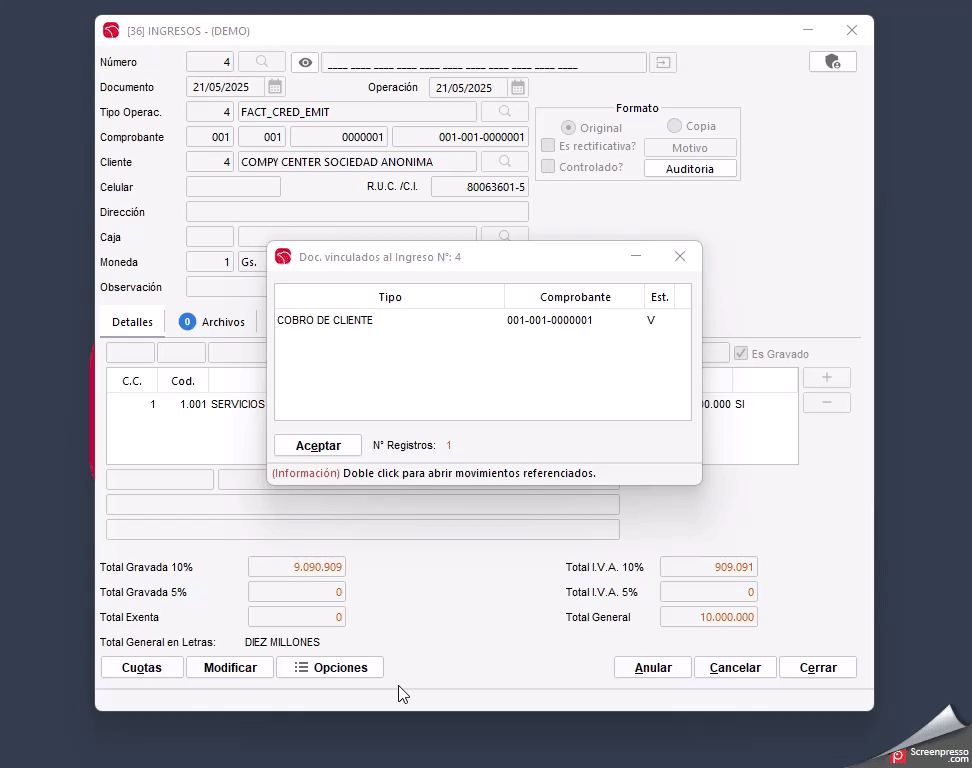This screenshot has height=768, width=972.
Task: Click the eye icon beside Número
Action: pos(305,63)
